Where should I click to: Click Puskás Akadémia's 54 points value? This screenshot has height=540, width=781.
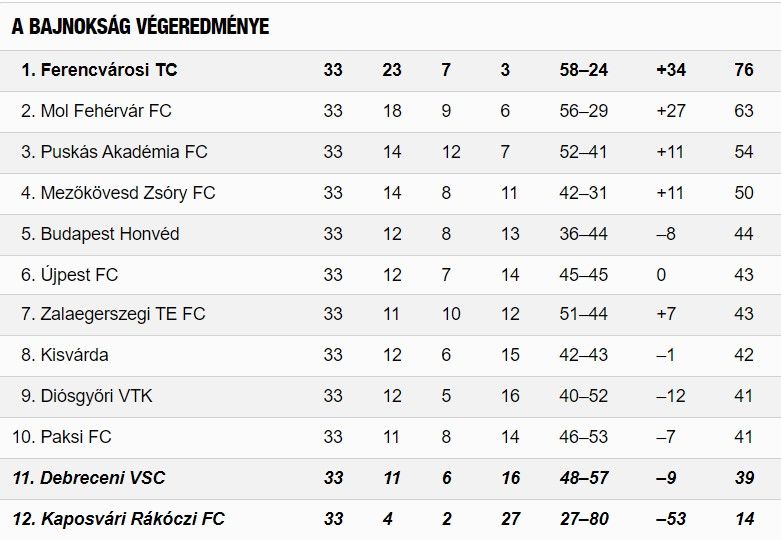click(744, 152)
